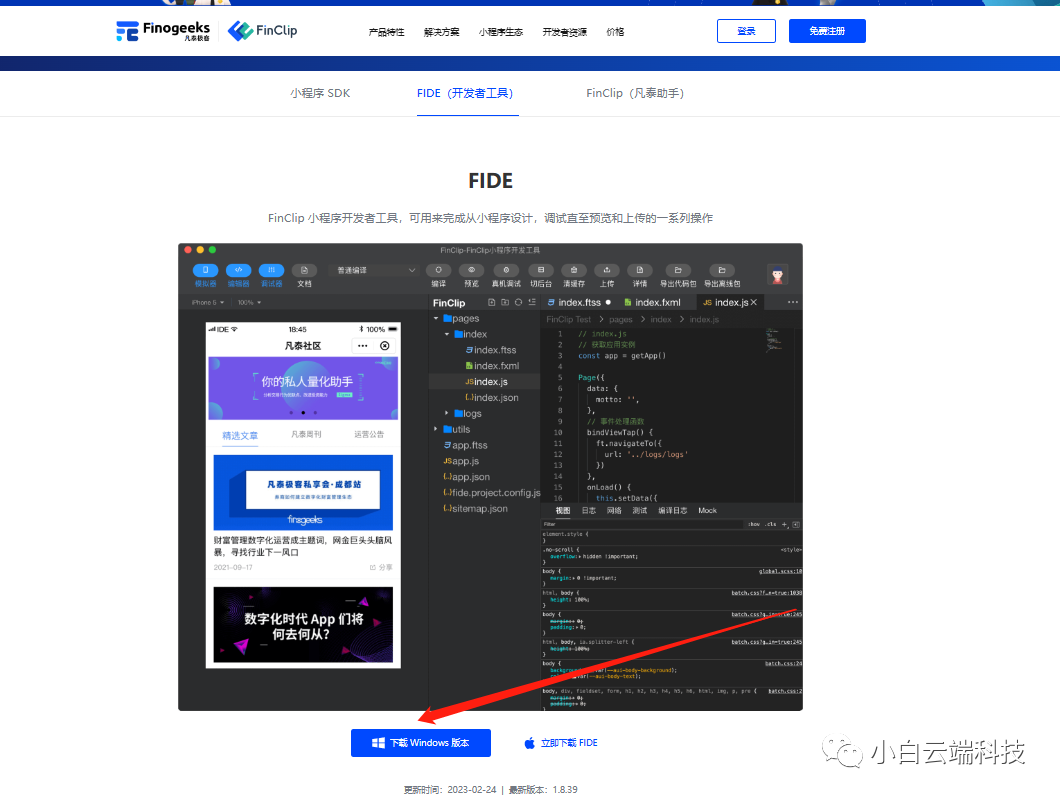
Task: Click the simulator's ellipsis menu icon
Action: [363, 346]
